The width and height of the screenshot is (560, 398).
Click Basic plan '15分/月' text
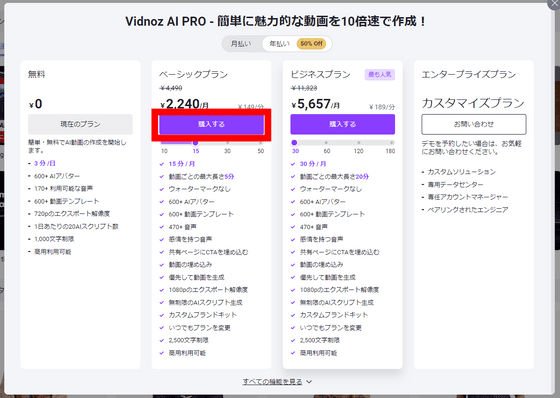pos(182,164)
